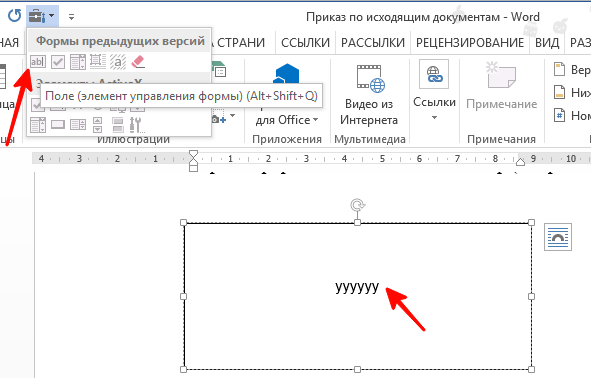Open legacy tools dropdown in quick access
This screenshot has width=591, height=378.
tap(42, 16)
